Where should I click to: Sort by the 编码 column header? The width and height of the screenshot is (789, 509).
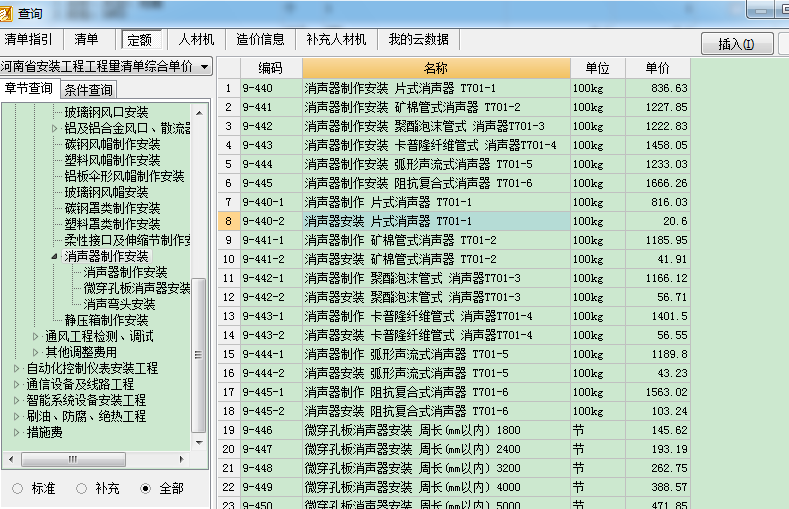(x=271, y=68)
